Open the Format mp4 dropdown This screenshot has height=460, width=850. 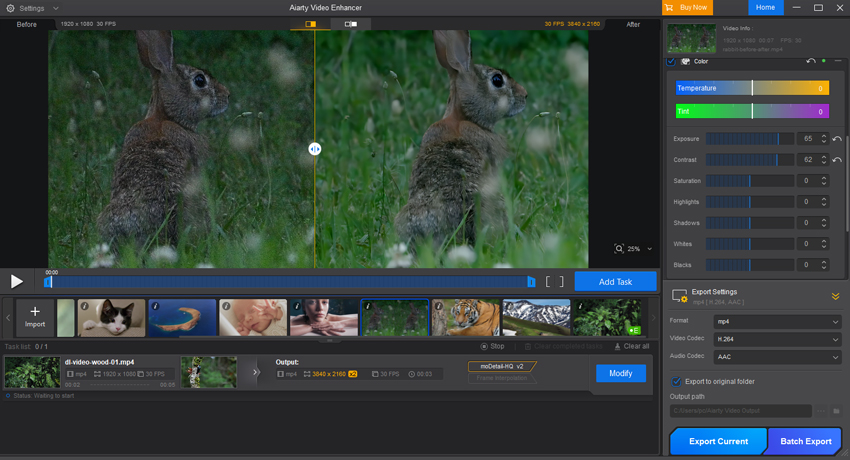click(x=777, y=321)
